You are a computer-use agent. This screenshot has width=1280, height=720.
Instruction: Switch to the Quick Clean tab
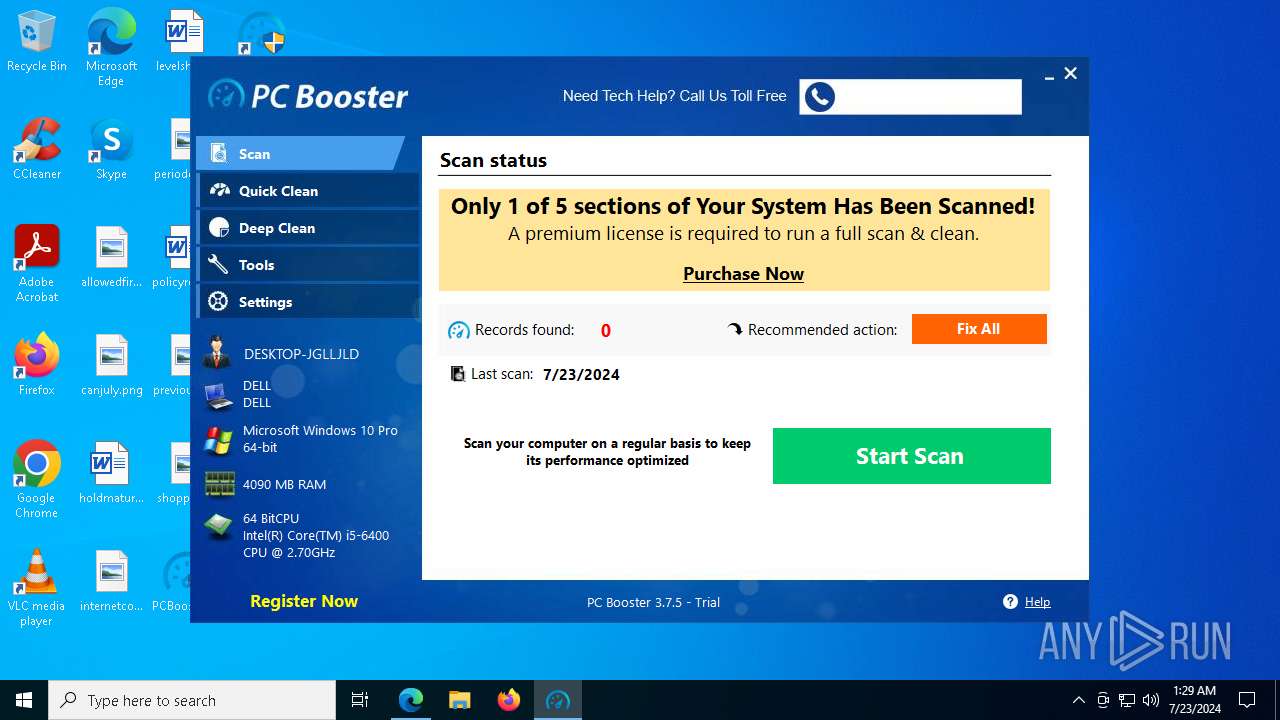tap(308, 191)
